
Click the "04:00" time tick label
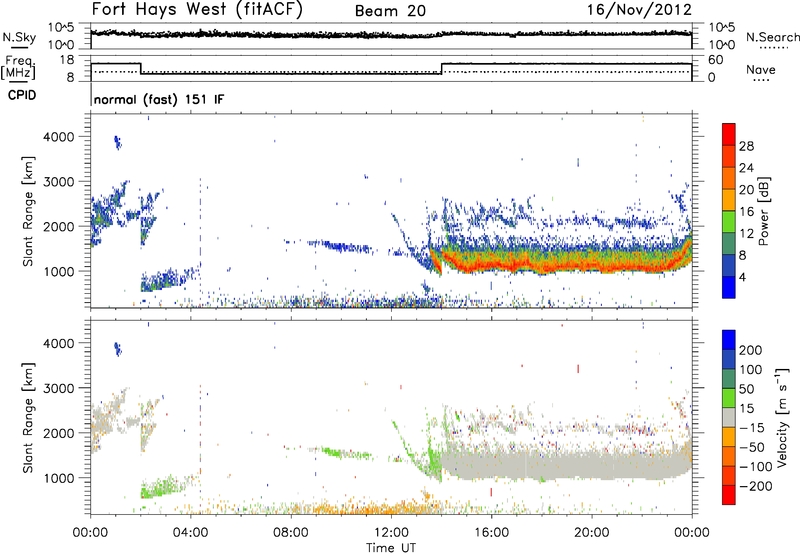(191, 533)
